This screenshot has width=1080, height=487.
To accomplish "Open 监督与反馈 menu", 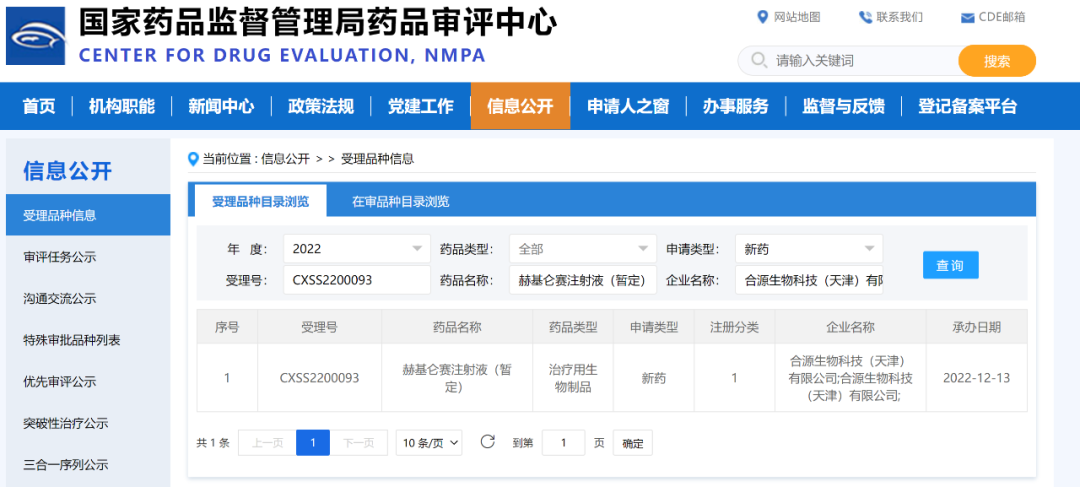I will [x=843, y=106].
